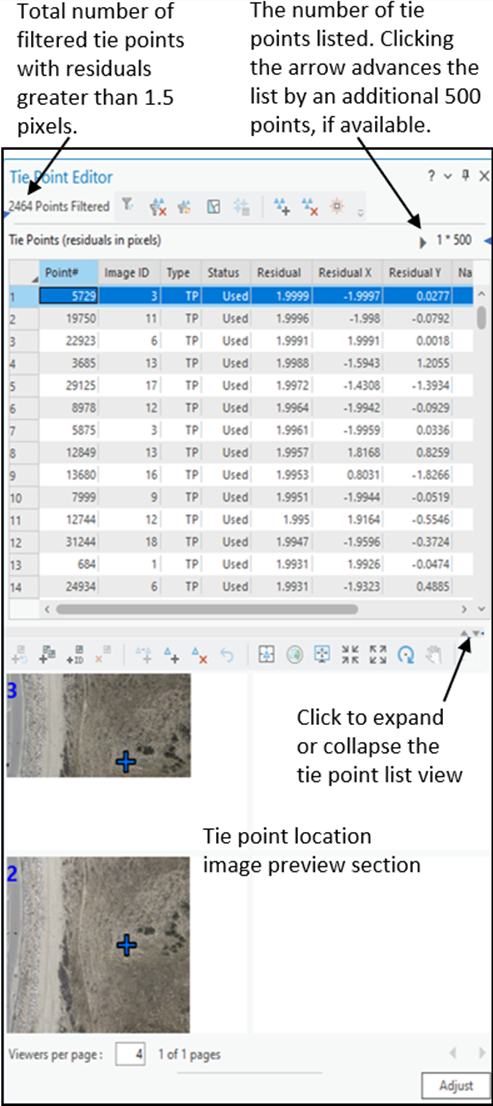The image size is (493, 1106).
Task: Open the top toolbar overflow dropdown
Action: 362,212
